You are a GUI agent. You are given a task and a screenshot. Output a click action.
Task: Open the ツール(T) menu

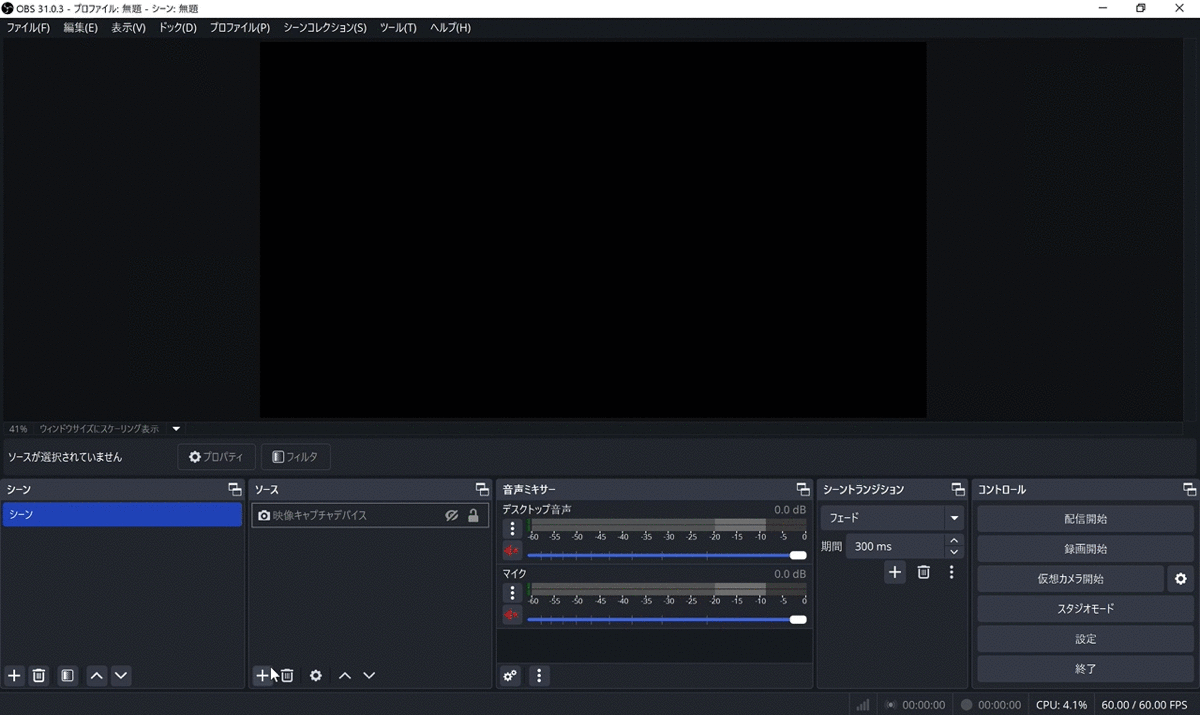[398, 28]
